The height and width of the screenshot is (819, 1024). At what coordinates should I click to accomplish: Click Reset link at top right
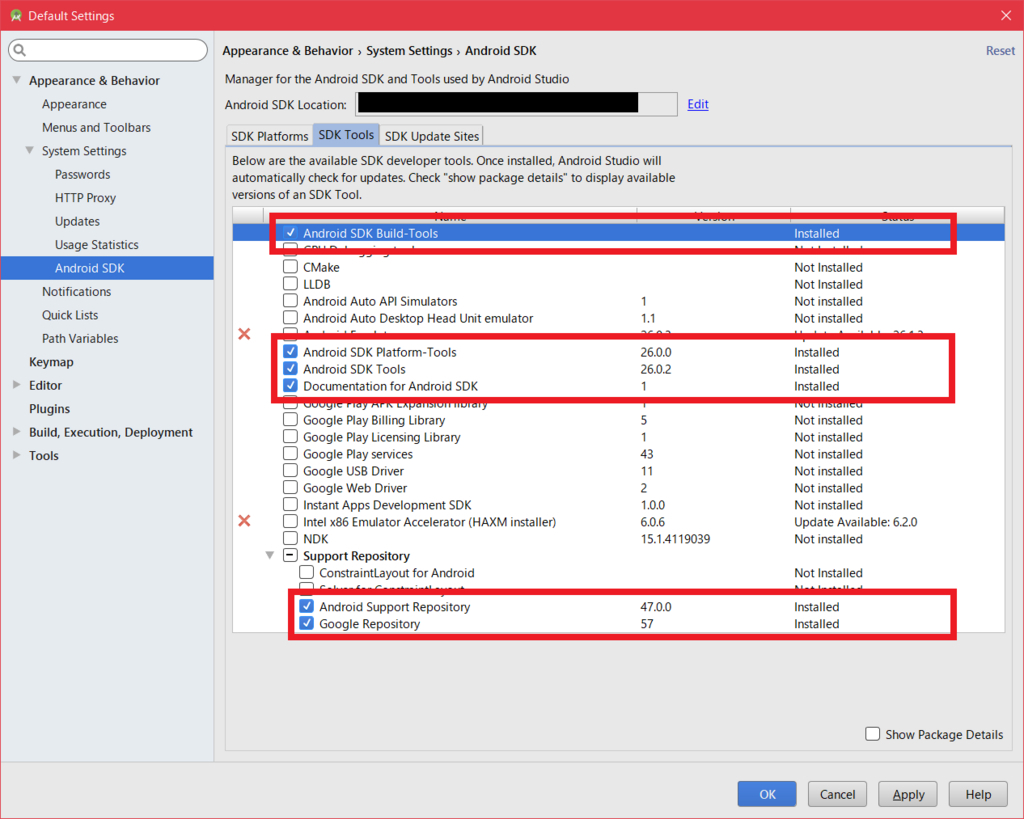pyautogui.click(x=1000, y=51)
